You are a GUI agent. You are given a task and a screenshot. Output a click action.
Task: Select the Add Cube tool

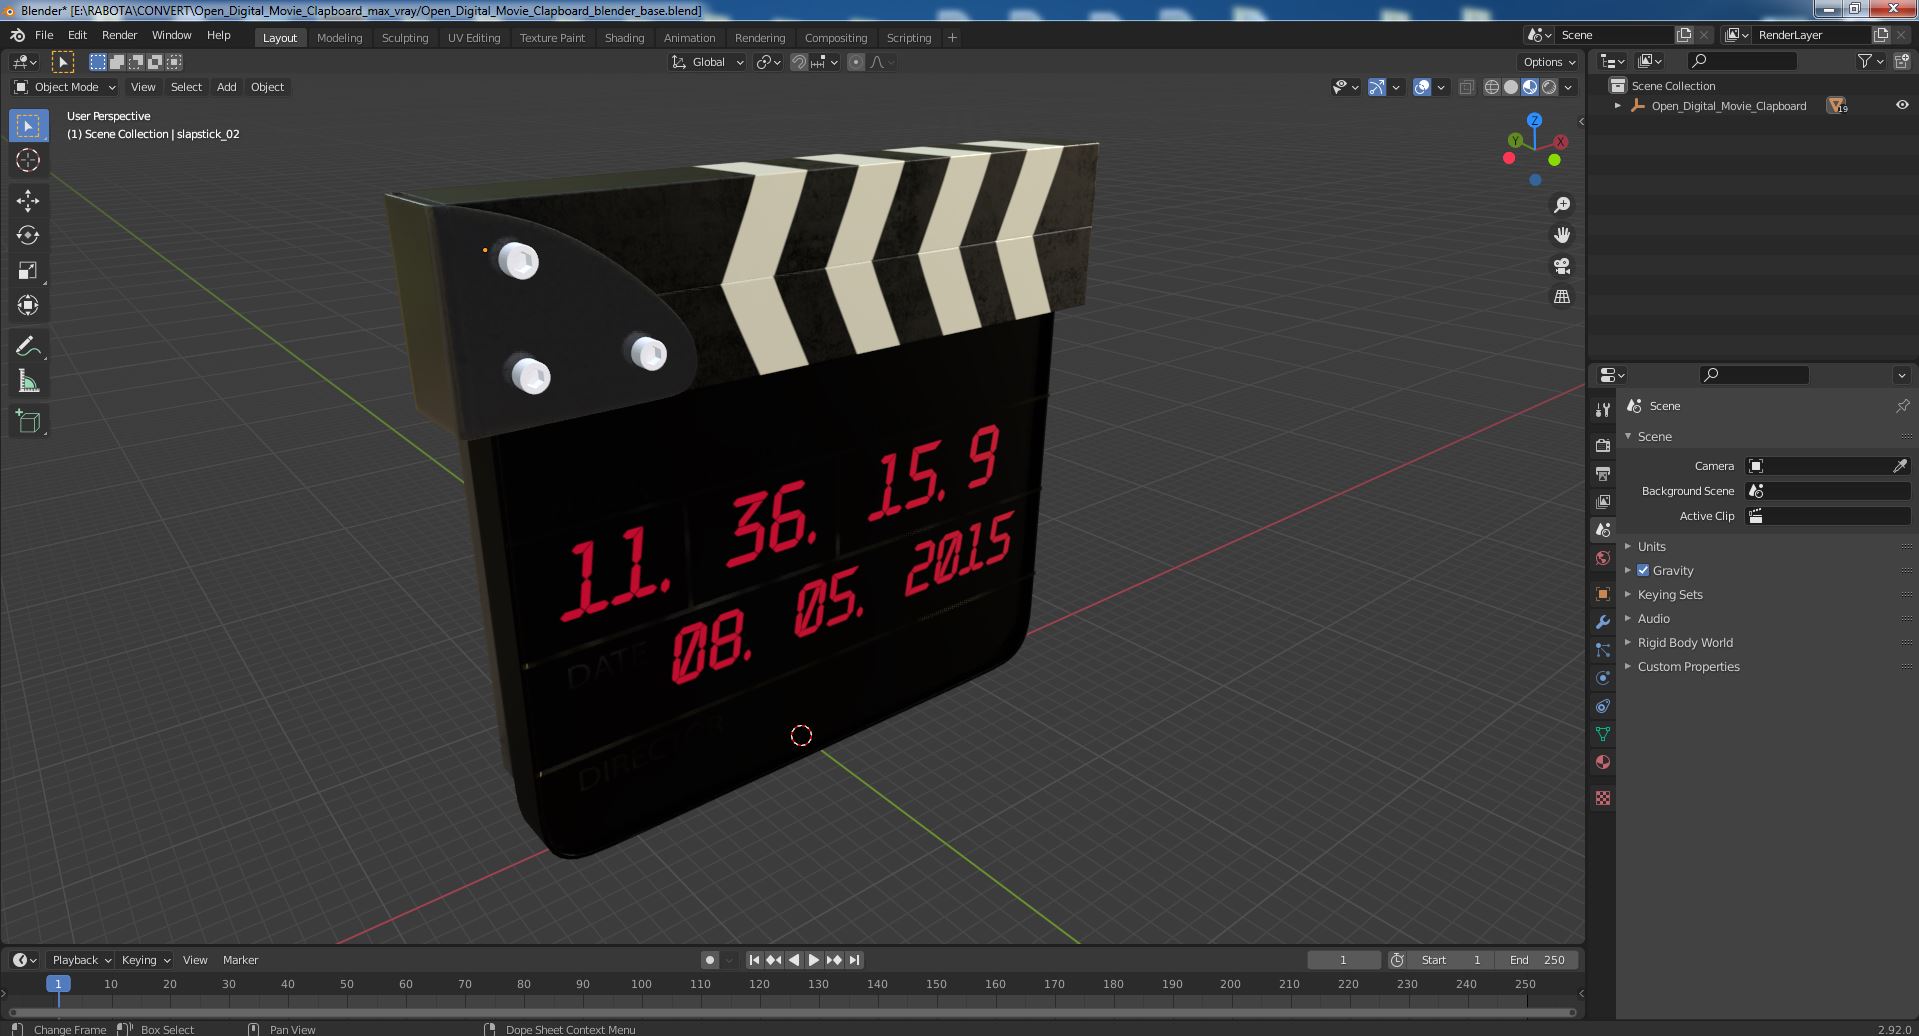point(28,422)
